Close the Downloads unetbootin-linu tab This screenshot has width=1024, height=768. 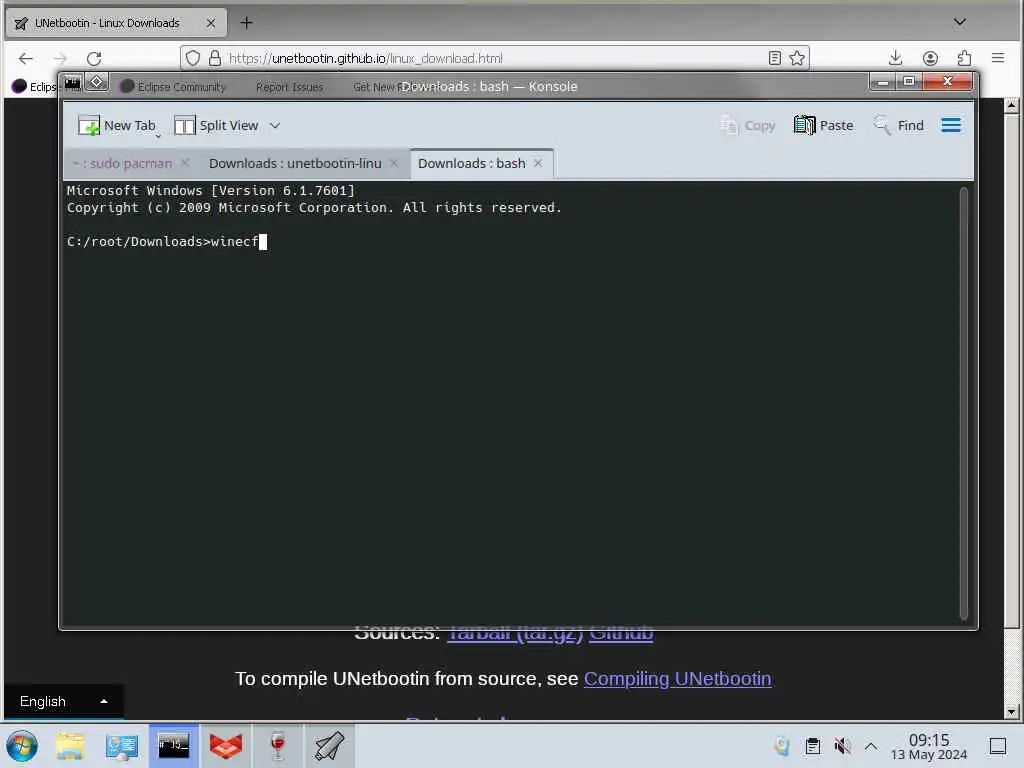pos(394,163)
